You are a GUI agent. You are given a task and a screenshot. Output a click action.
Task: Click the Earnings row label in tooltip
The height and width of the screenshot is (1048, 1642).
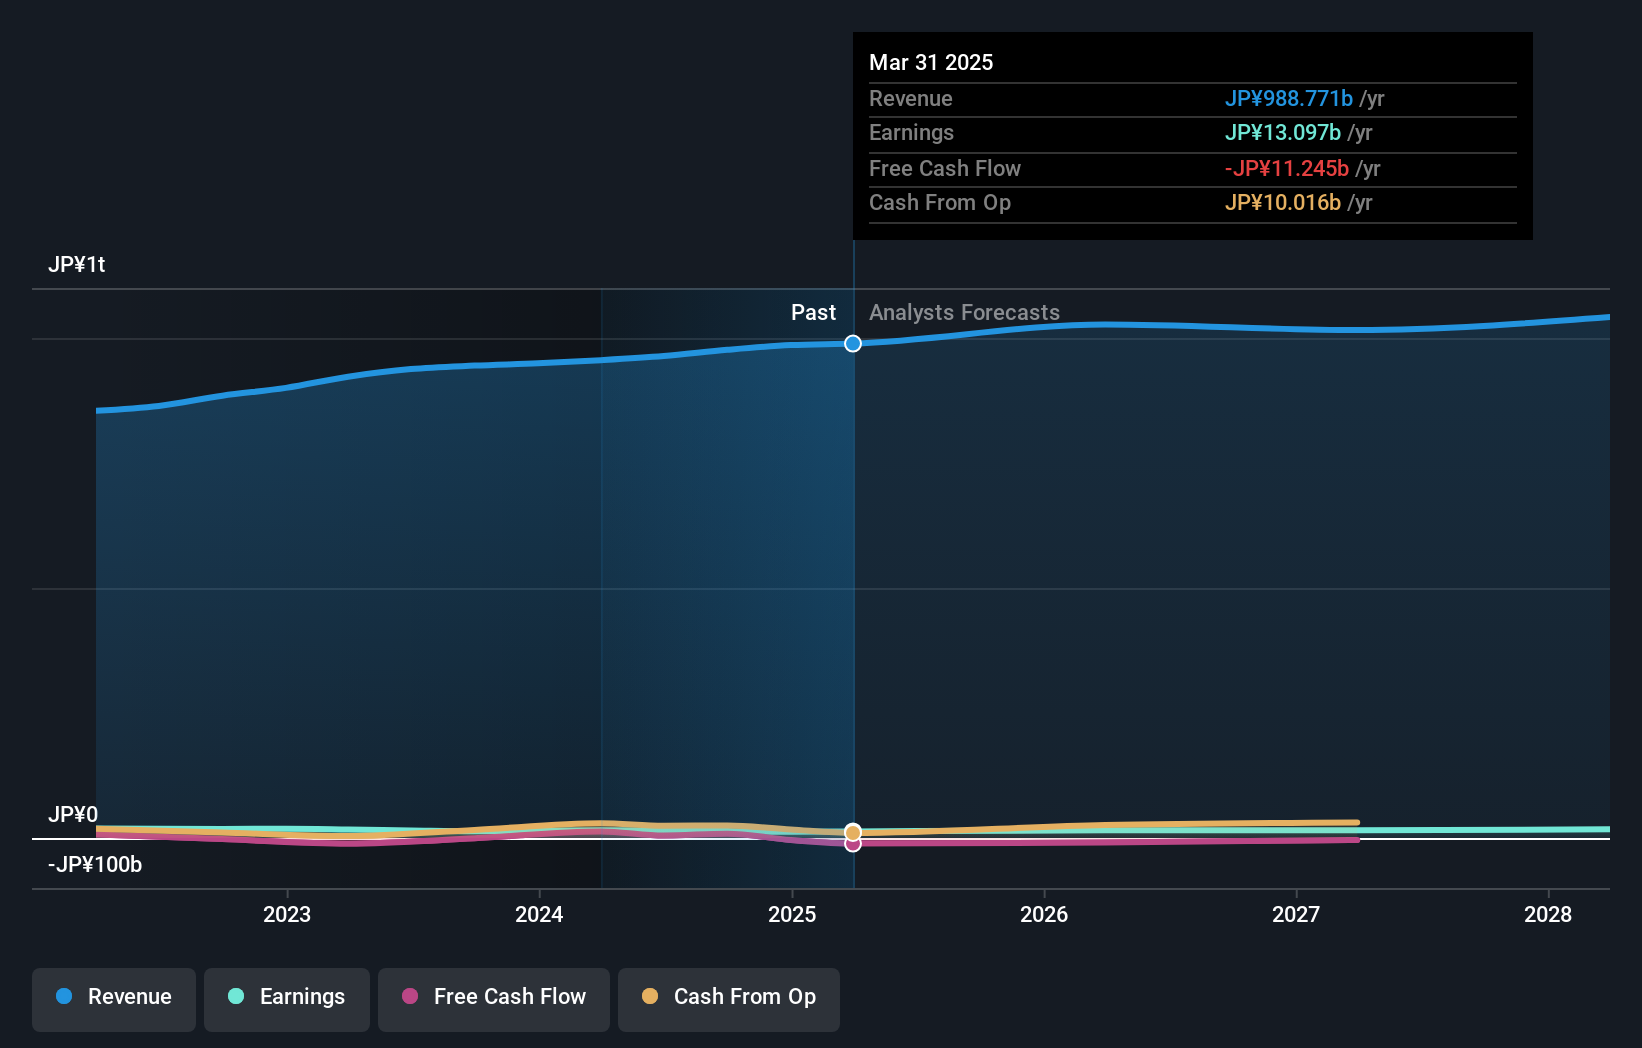(x=911, y=132)
